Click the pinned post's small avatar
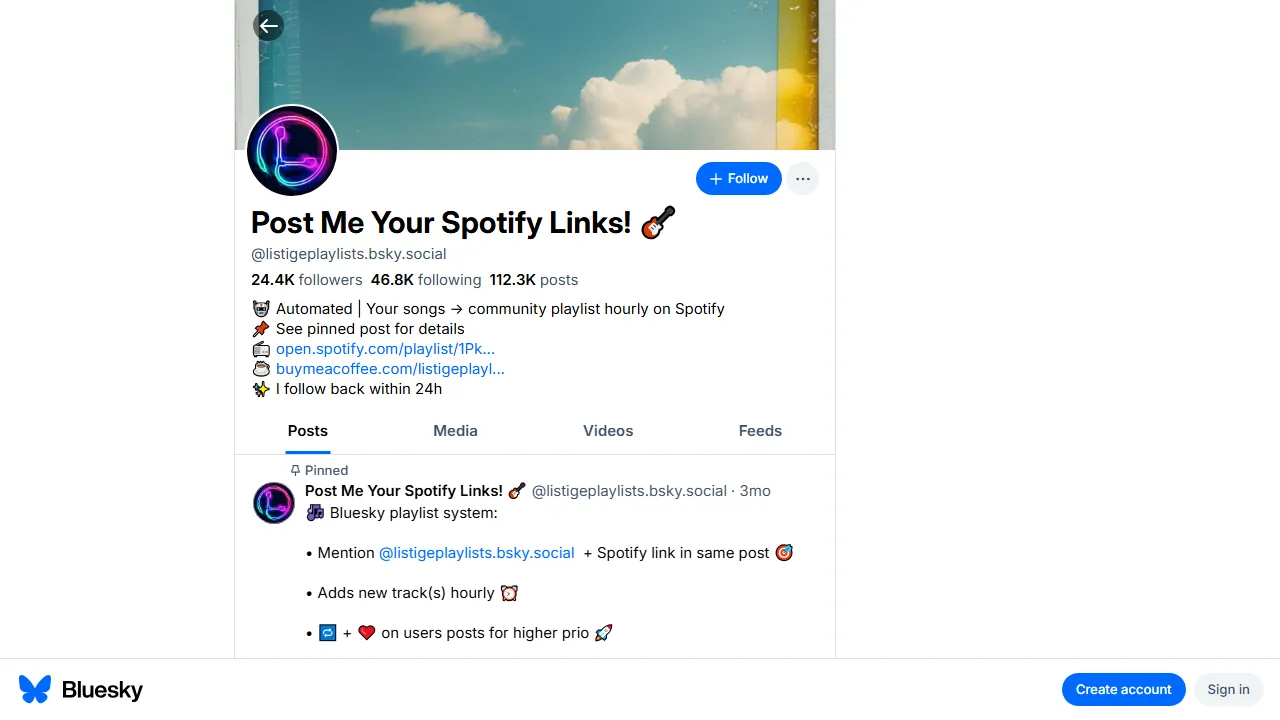Image resolution: width=1280 pixels, height=720 pixels. pos(274,503)
